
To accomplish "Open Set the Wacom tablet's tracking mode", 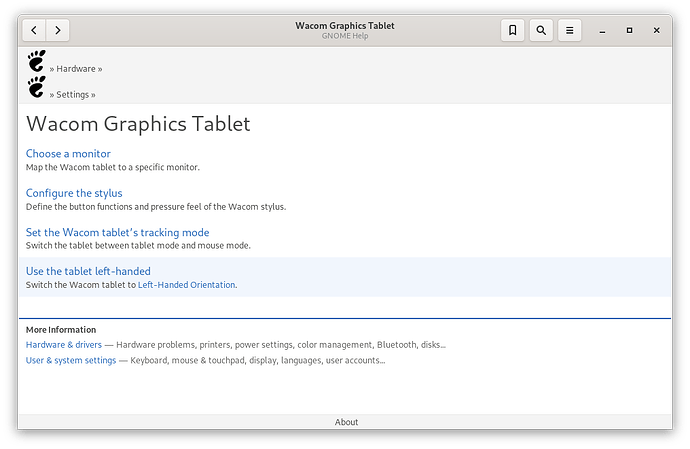I will click(117, 232).
